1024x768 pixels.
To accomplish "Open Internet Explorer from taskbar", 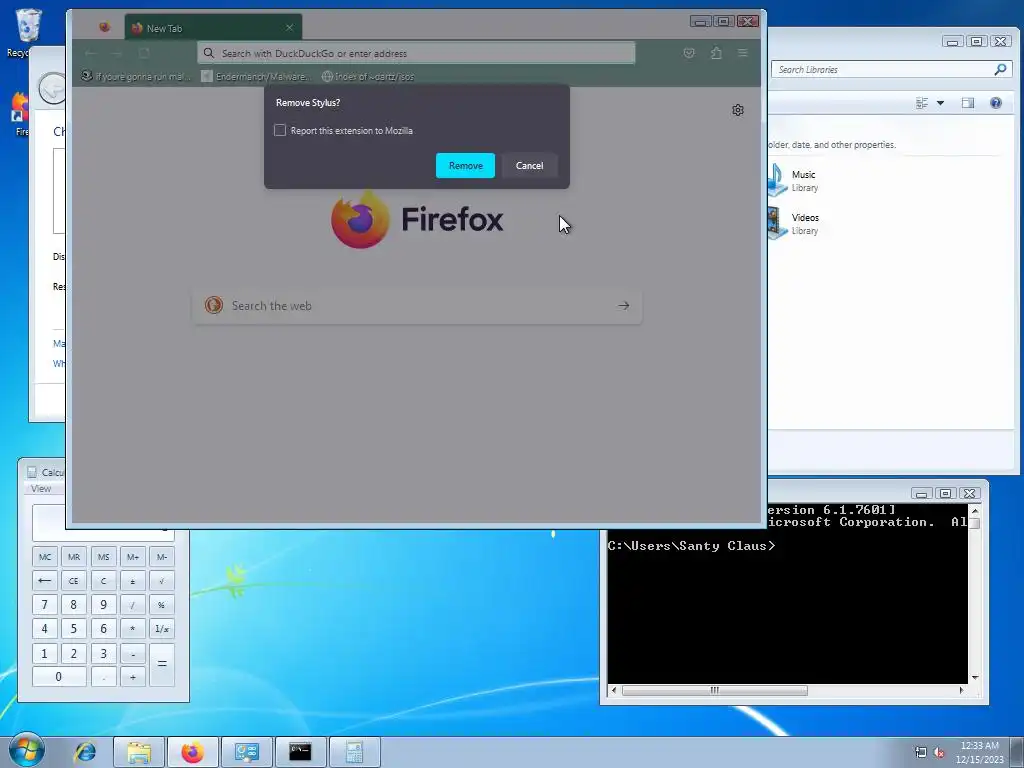I will pyautogui.click(x=85, y=752).
